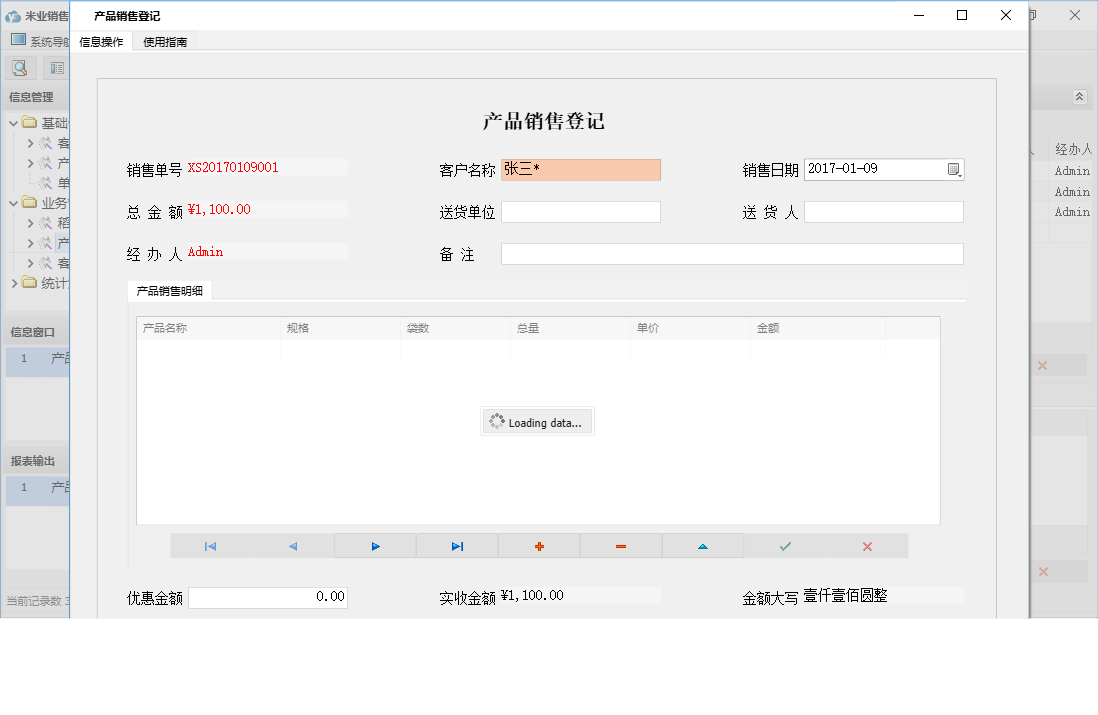Jump to last record with the navigator icon
Screen dimensions: 1098x715
[457, 545]
